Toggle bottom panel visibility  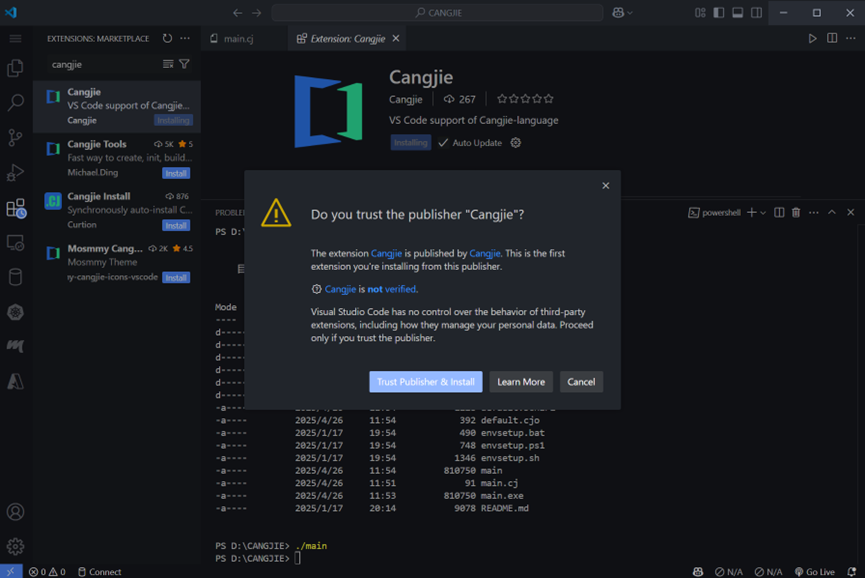tap(738, 13)
